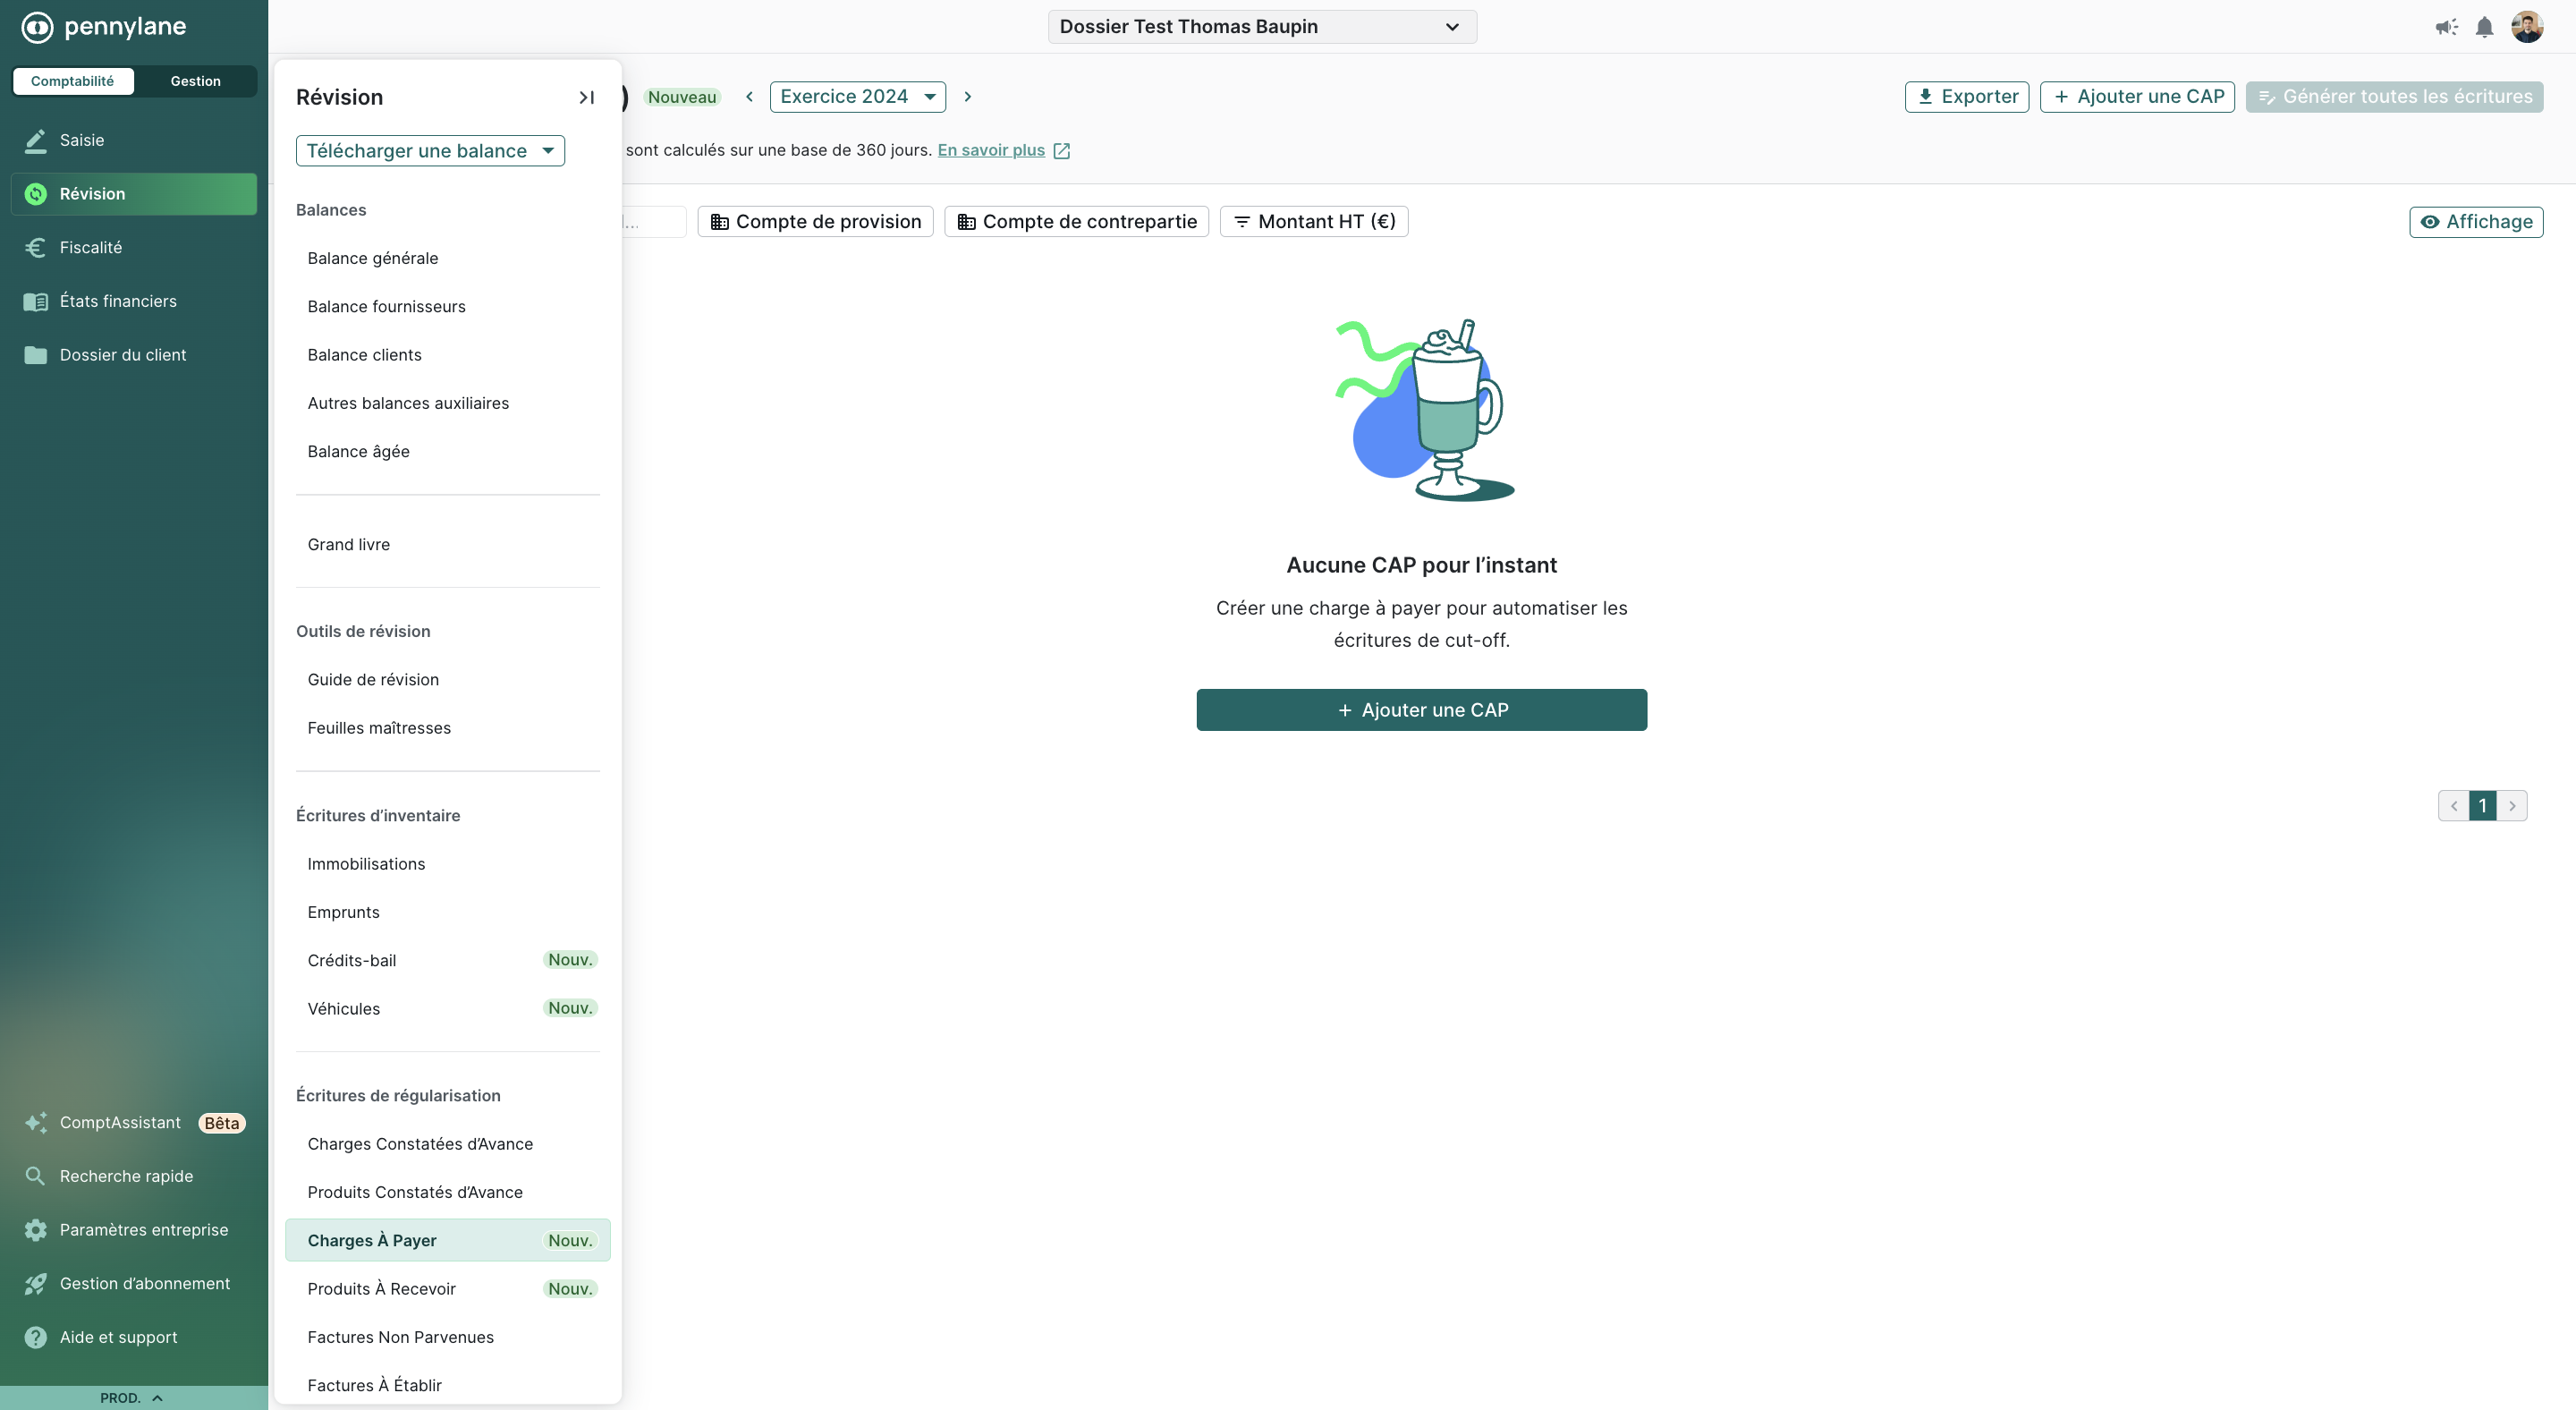Select the Comptabilité tab
The width and height of the screenshot is (2576, 1410).
click(73, 81)
